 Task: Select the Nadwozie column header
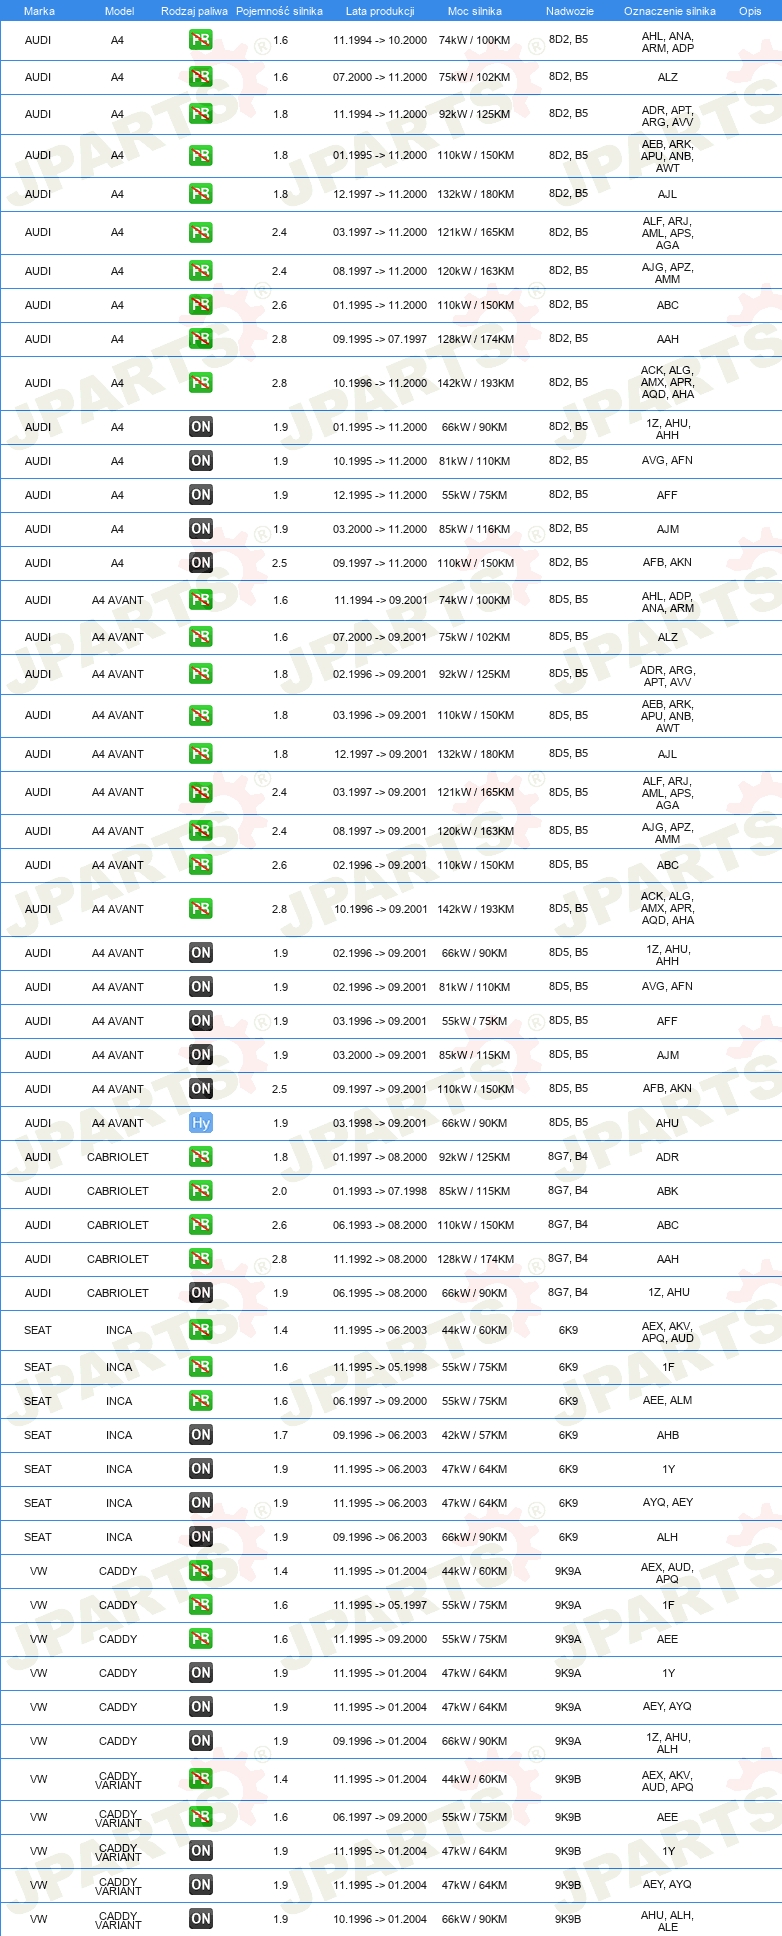point(570,11)
